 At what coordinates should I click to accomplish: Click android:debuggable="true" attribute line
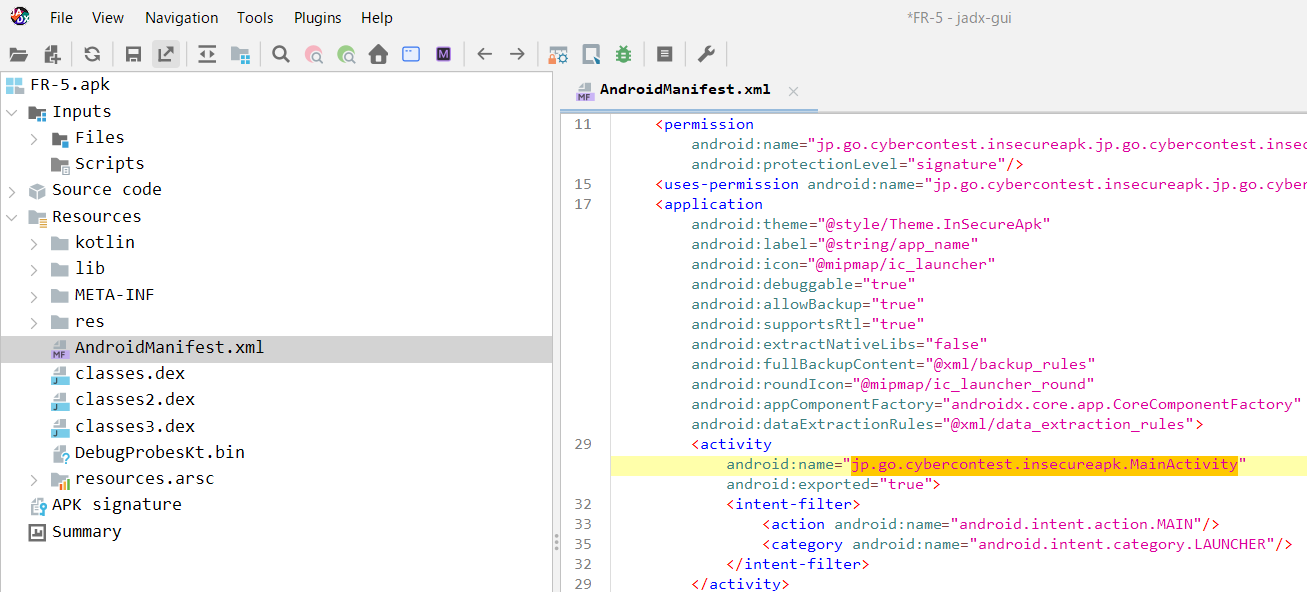[803, 284]
